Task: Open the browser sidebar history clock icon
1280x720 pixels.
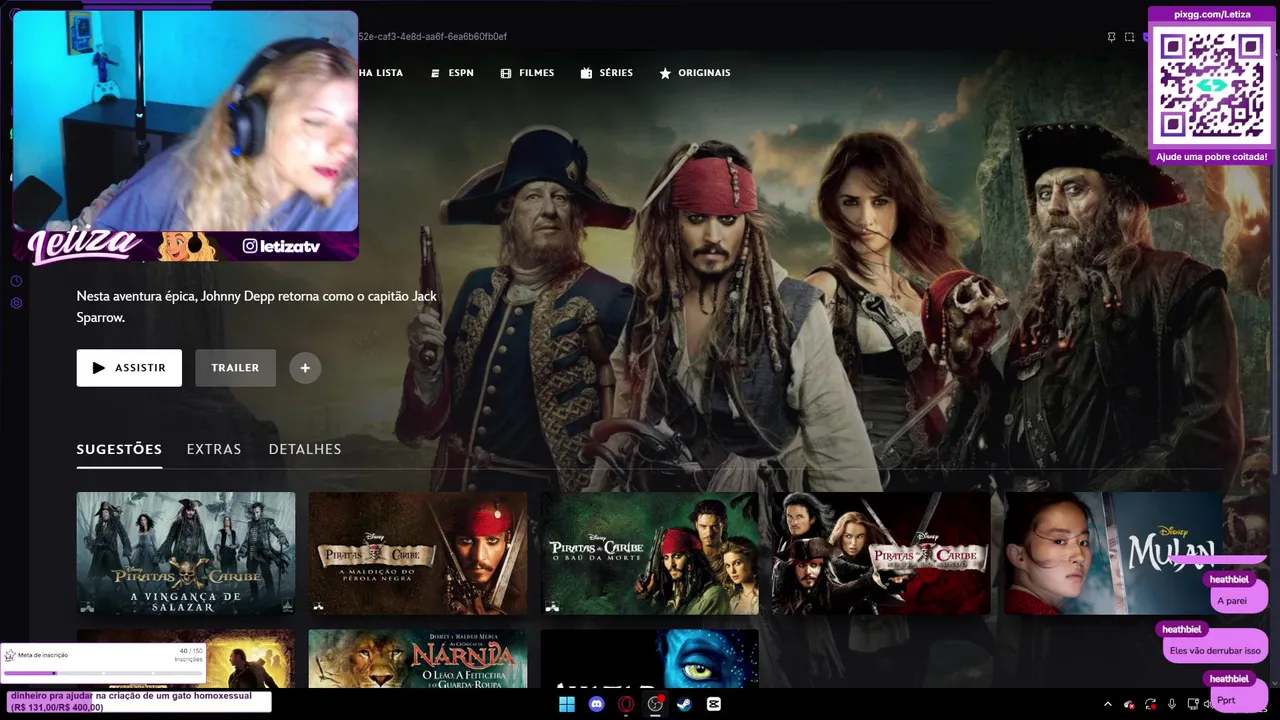Action: click(16, 281)
